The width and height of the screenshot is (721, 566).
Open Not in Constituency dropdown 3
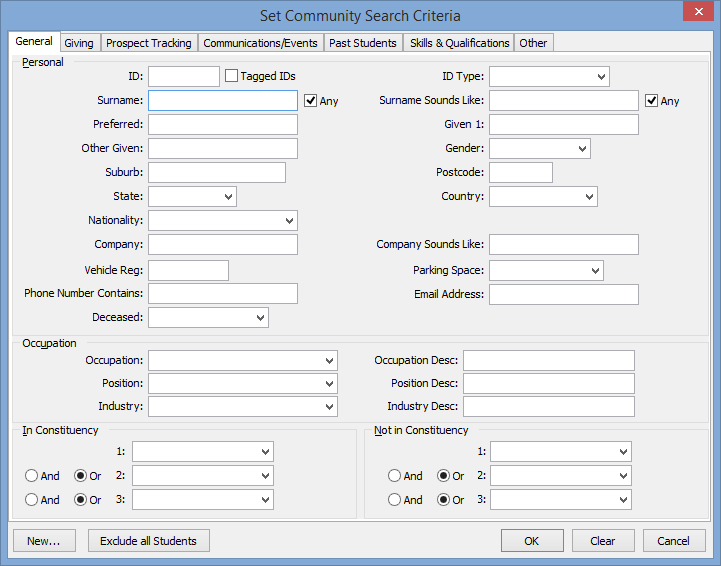[x=561, y=499]
